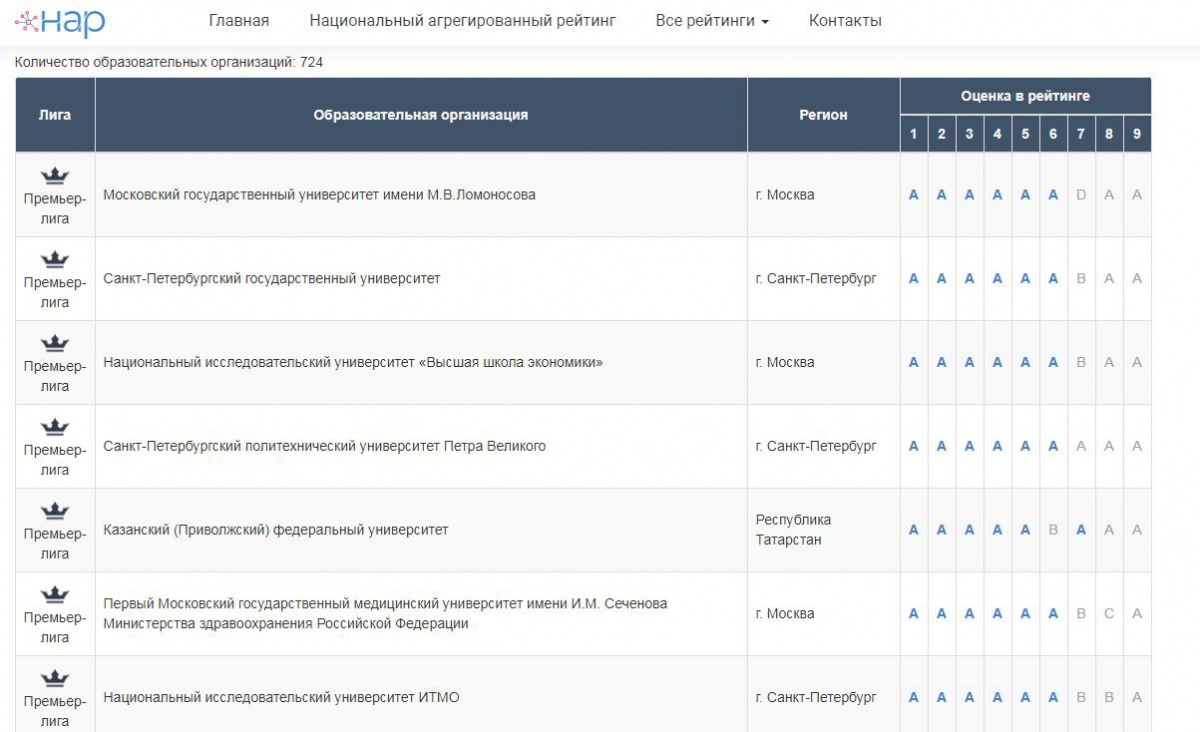The height and width of the screenshot is (732, 1200).
Task: Click crown icon in Moscow State University row
Action: (55, 176)
